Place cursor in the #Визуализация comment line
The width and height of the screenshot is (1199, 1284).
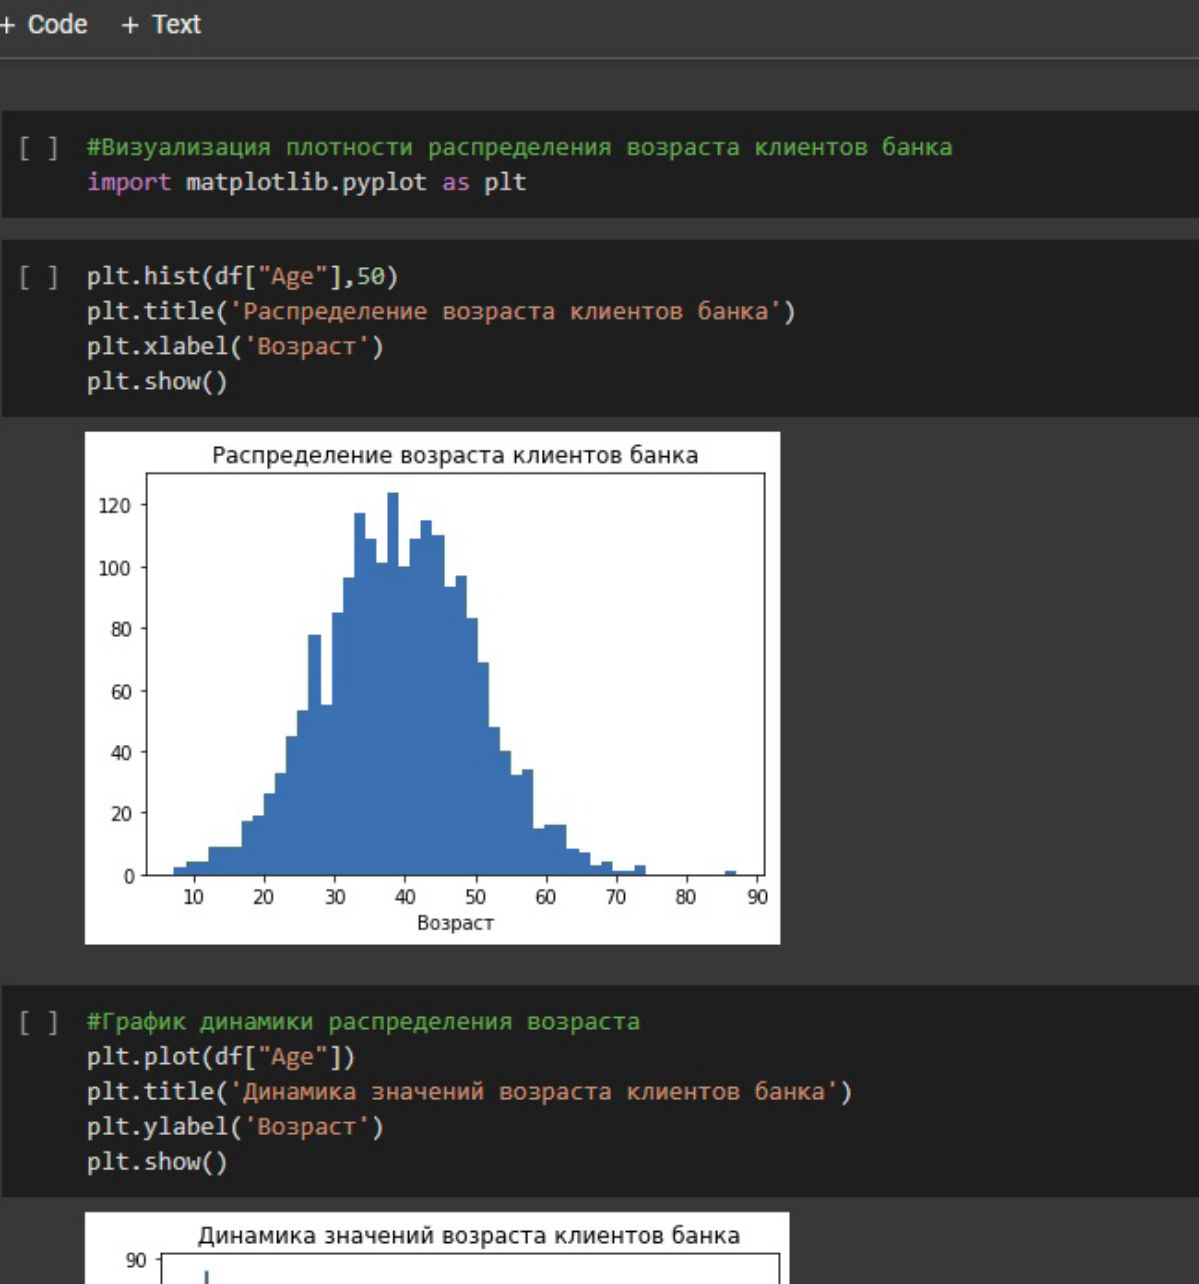(518, 147)
